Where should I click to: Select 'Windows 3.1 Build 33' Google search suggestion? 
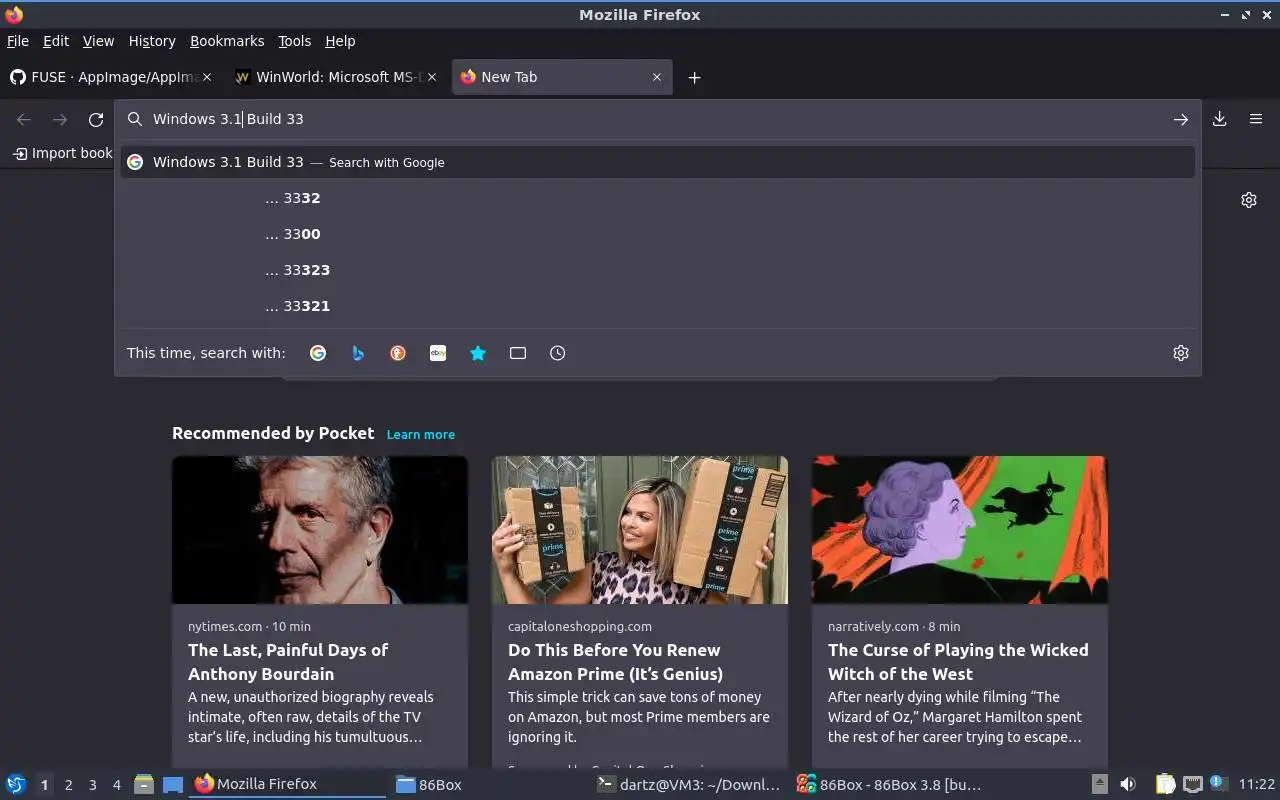point(658,162)
